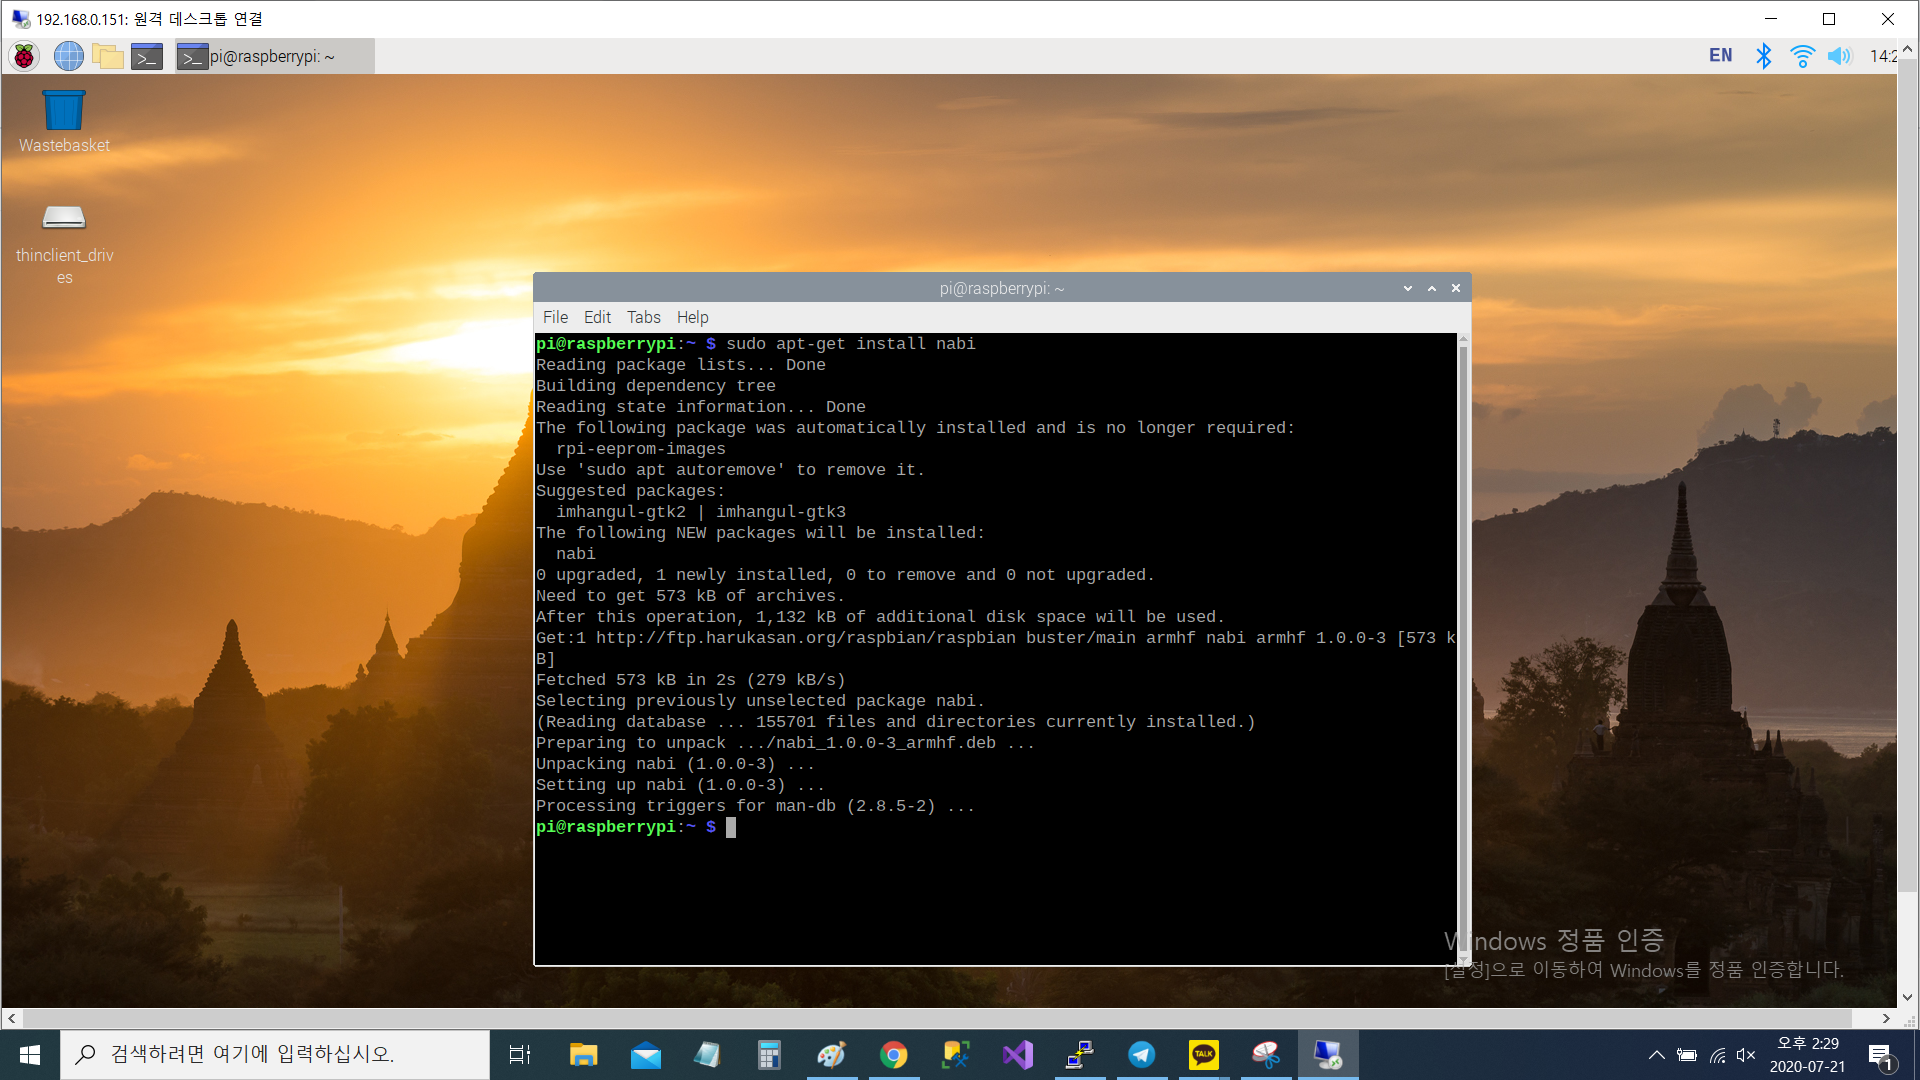Open Chrome from the Windows taskbar
The width and height of the screenshot is (1920, 1080).
pos(893,1055)
